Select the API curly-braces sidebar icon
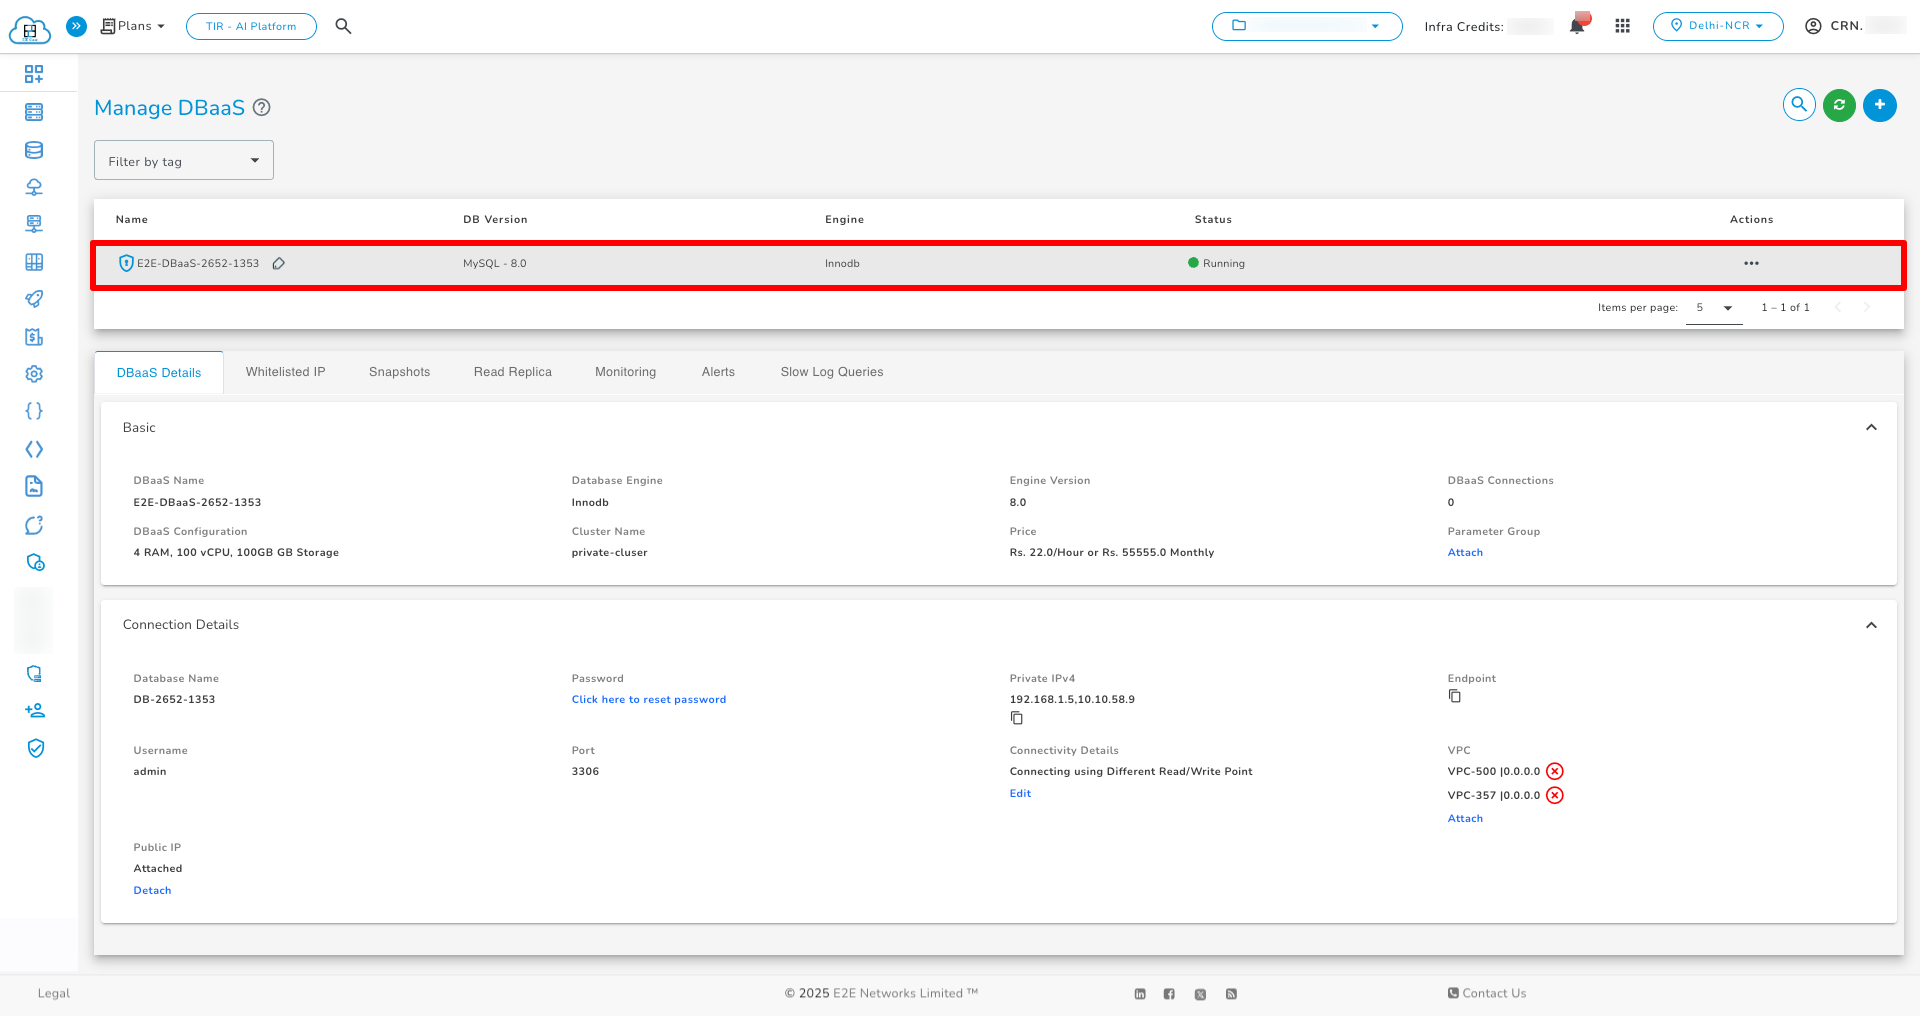The width and height of the screenshot is (1920, 1016). [x=34, y=411]
